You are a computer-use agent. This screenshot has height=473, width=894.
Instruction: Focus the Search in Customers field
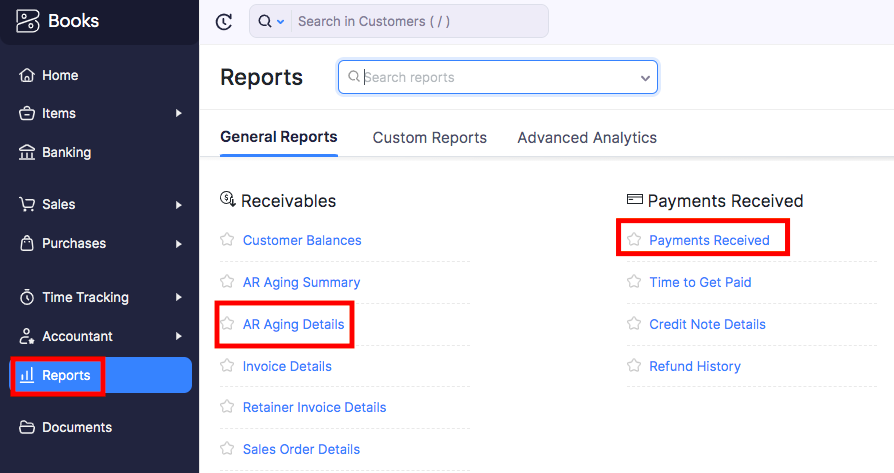click(420, 22)
